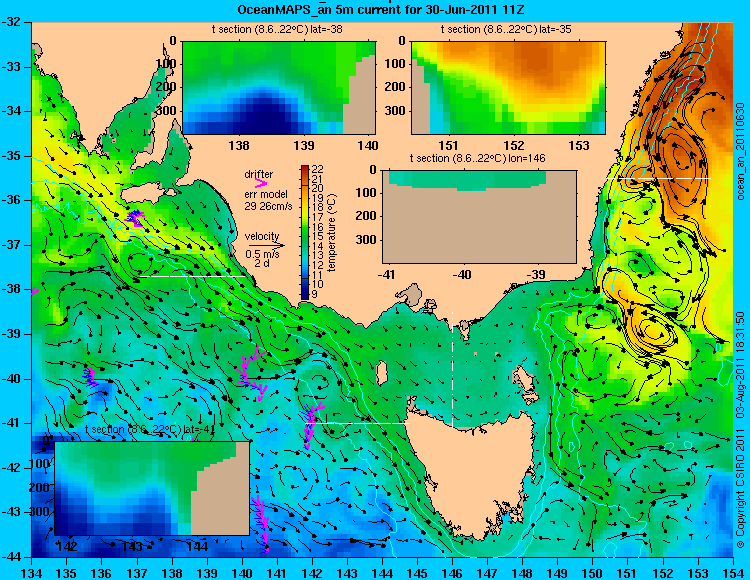Viewport: 750px width, 580px height.
Task: Click the dark blue 9 end of color bar
Action: [305, 295]
